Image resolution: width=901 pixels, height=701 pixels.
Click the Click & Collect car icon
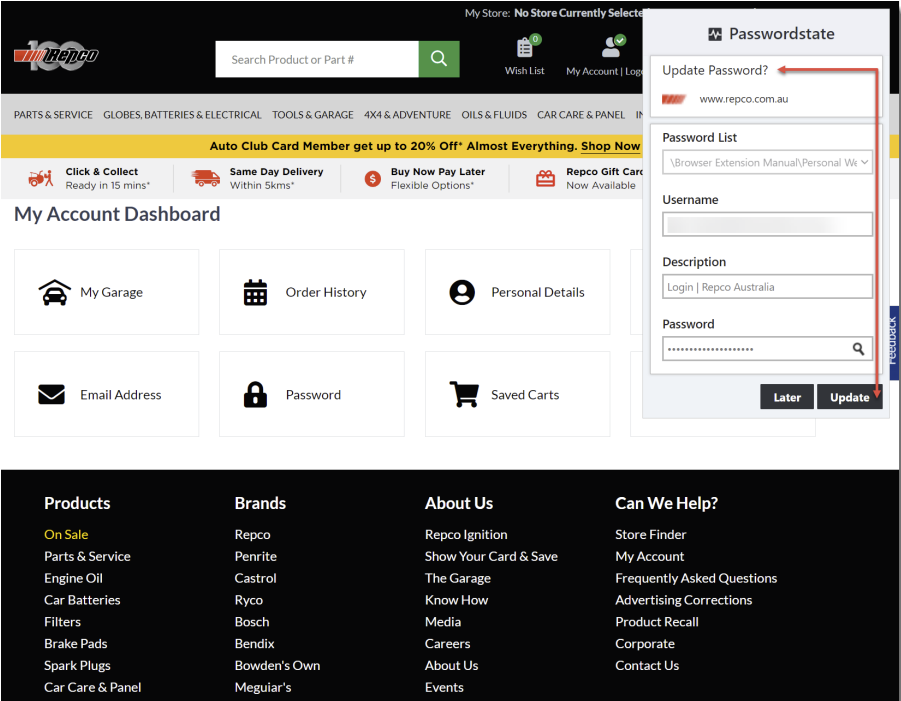41,178
